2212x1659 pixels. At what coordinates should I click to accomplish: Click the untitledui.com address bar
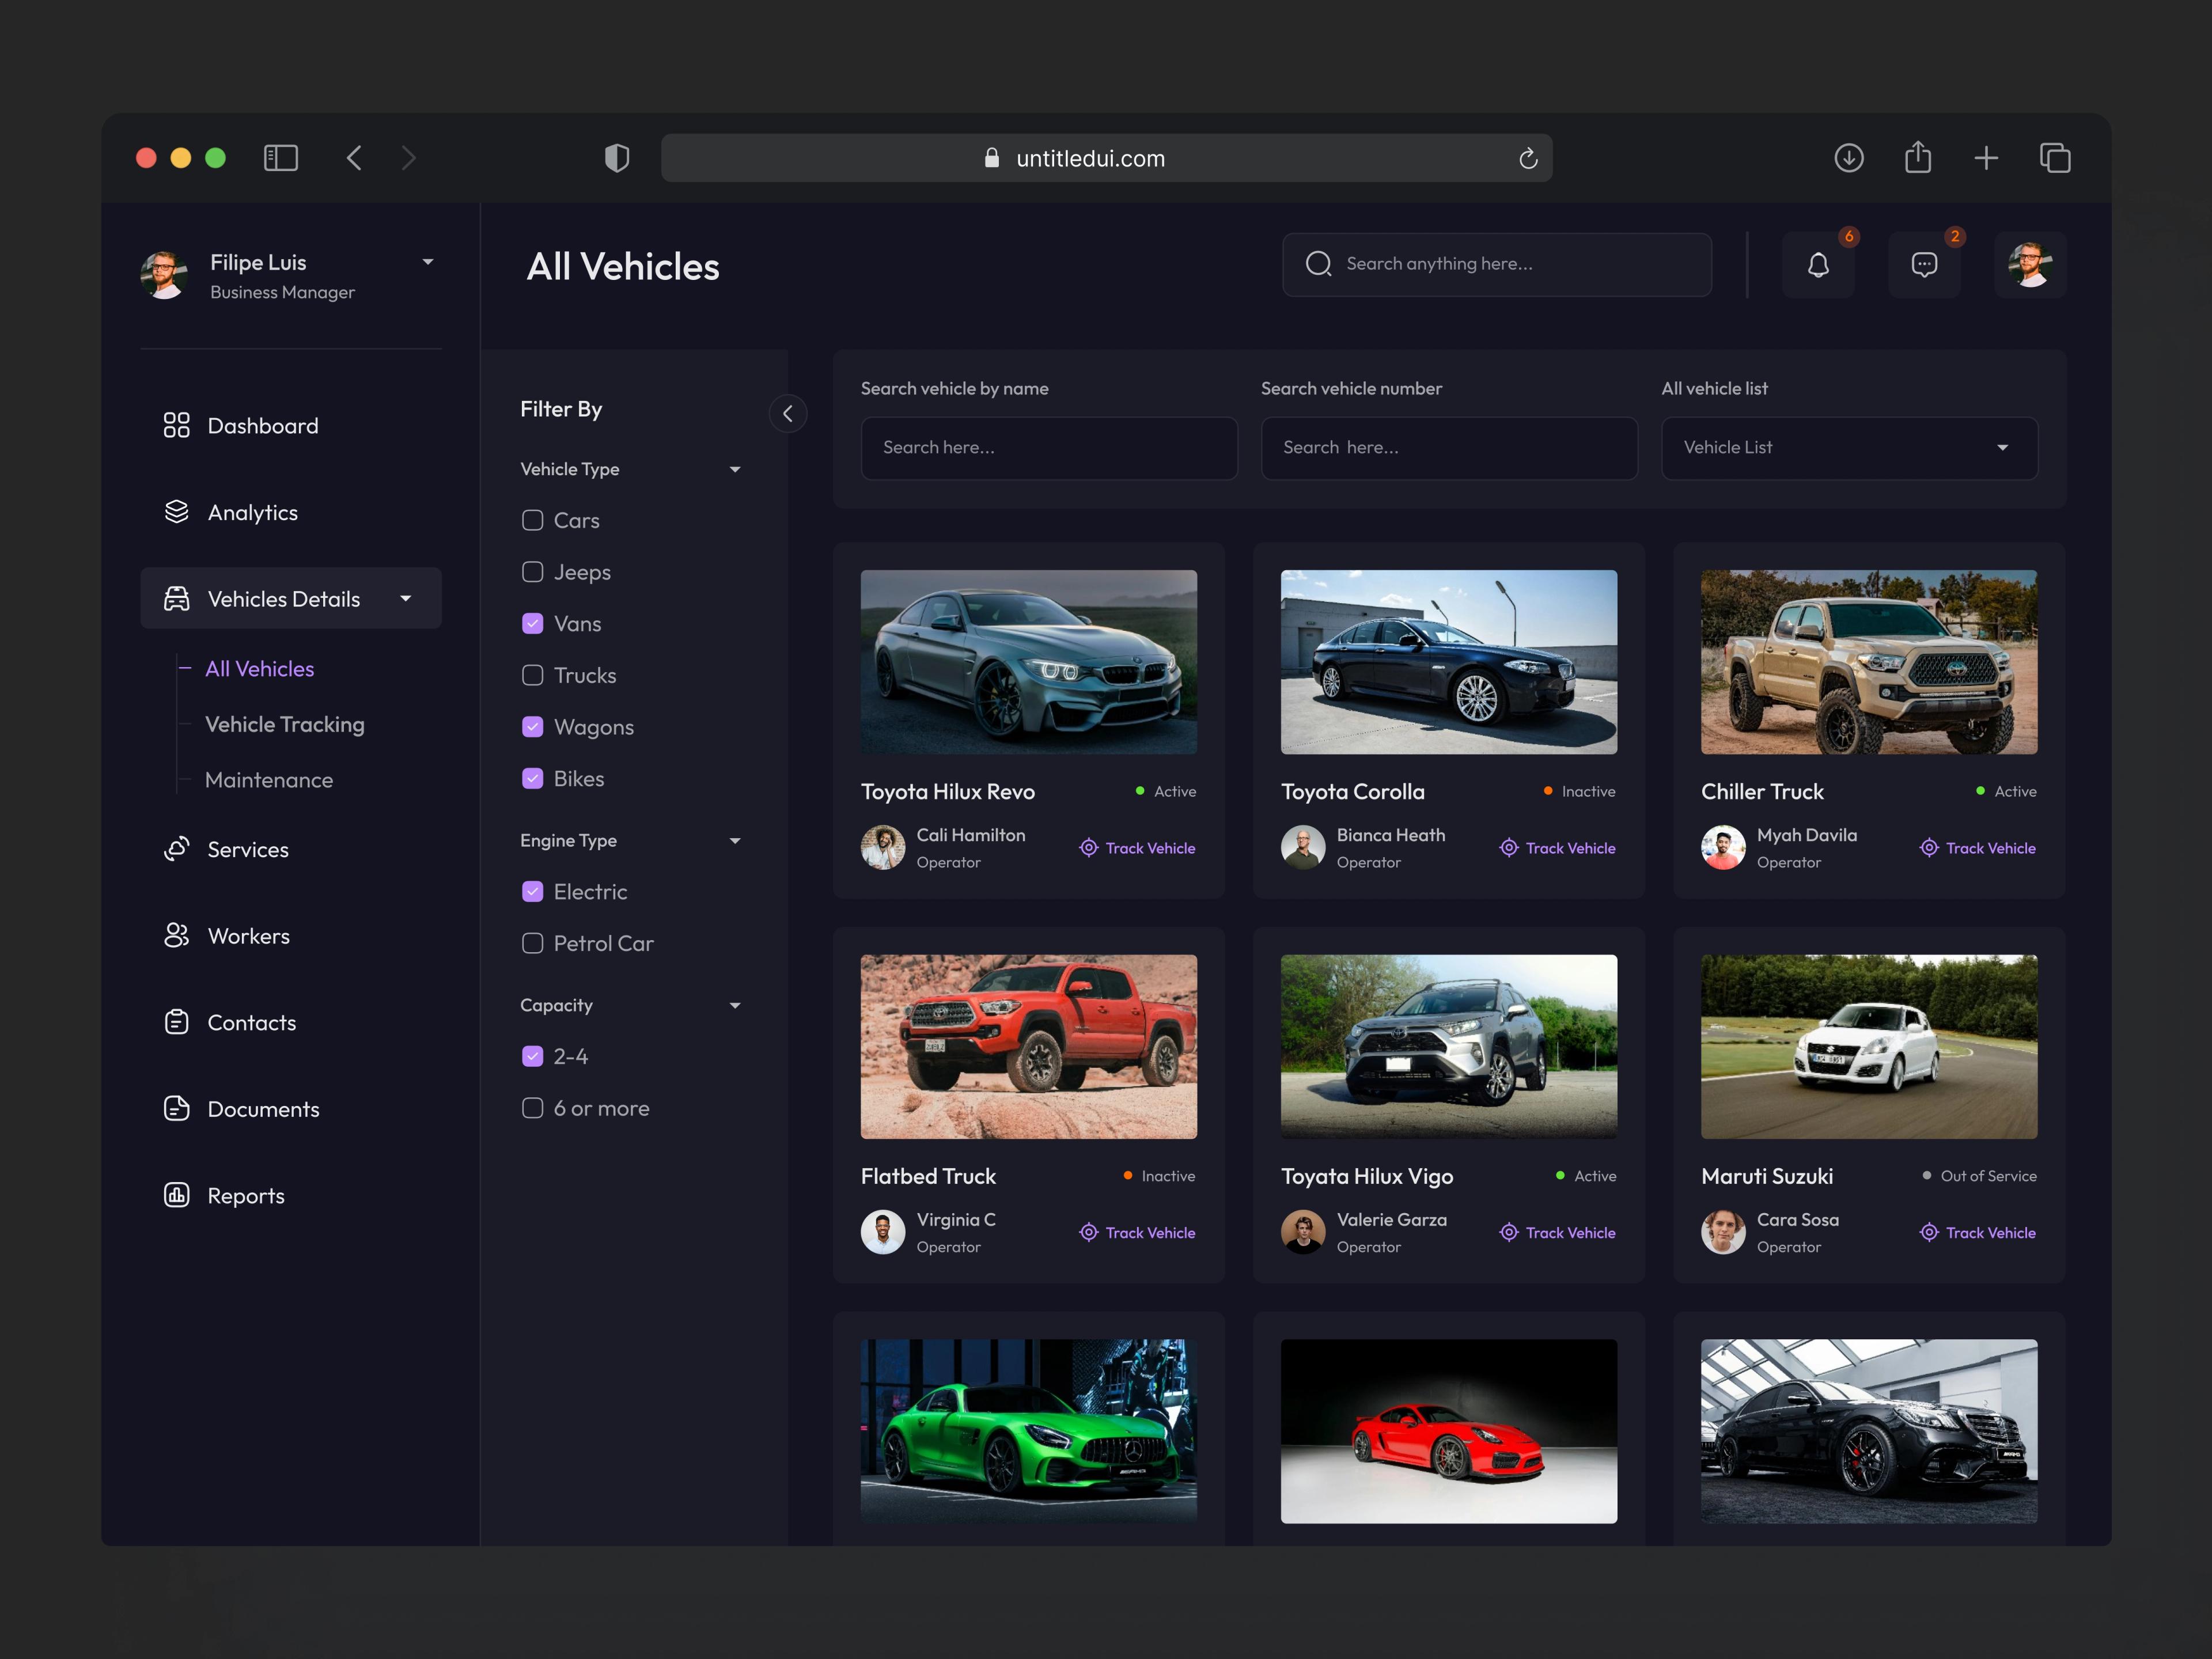[x=1106, y=158]
